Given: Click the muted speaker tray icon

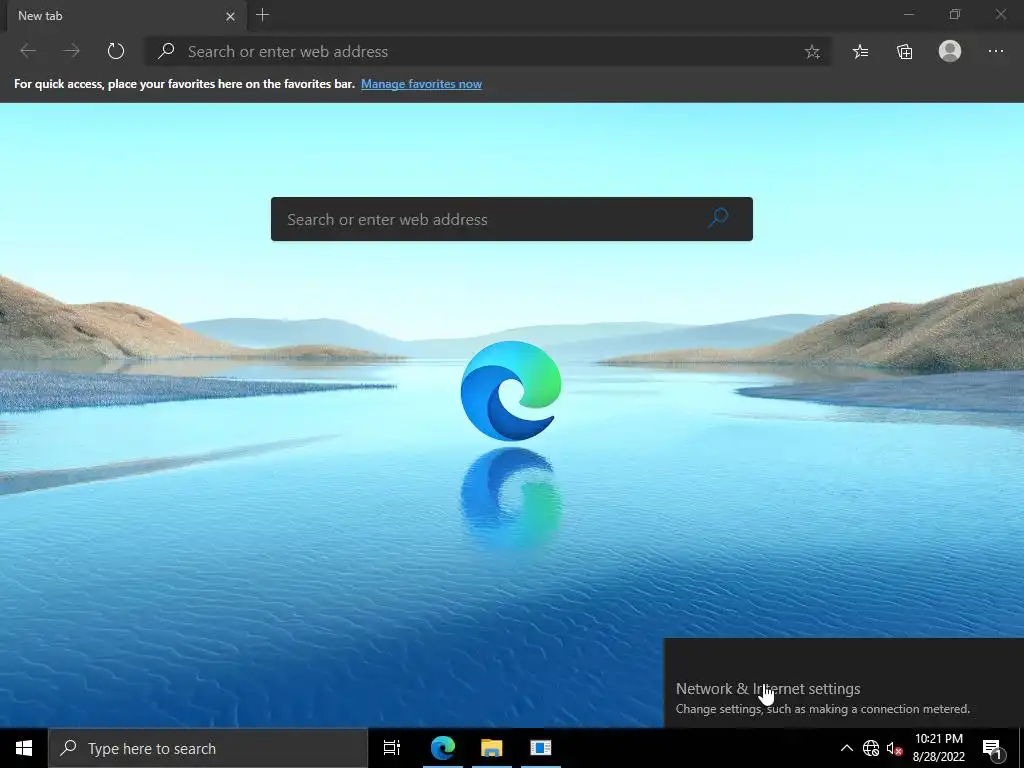Looking at the screenshot, I should (x=894, y=748).
